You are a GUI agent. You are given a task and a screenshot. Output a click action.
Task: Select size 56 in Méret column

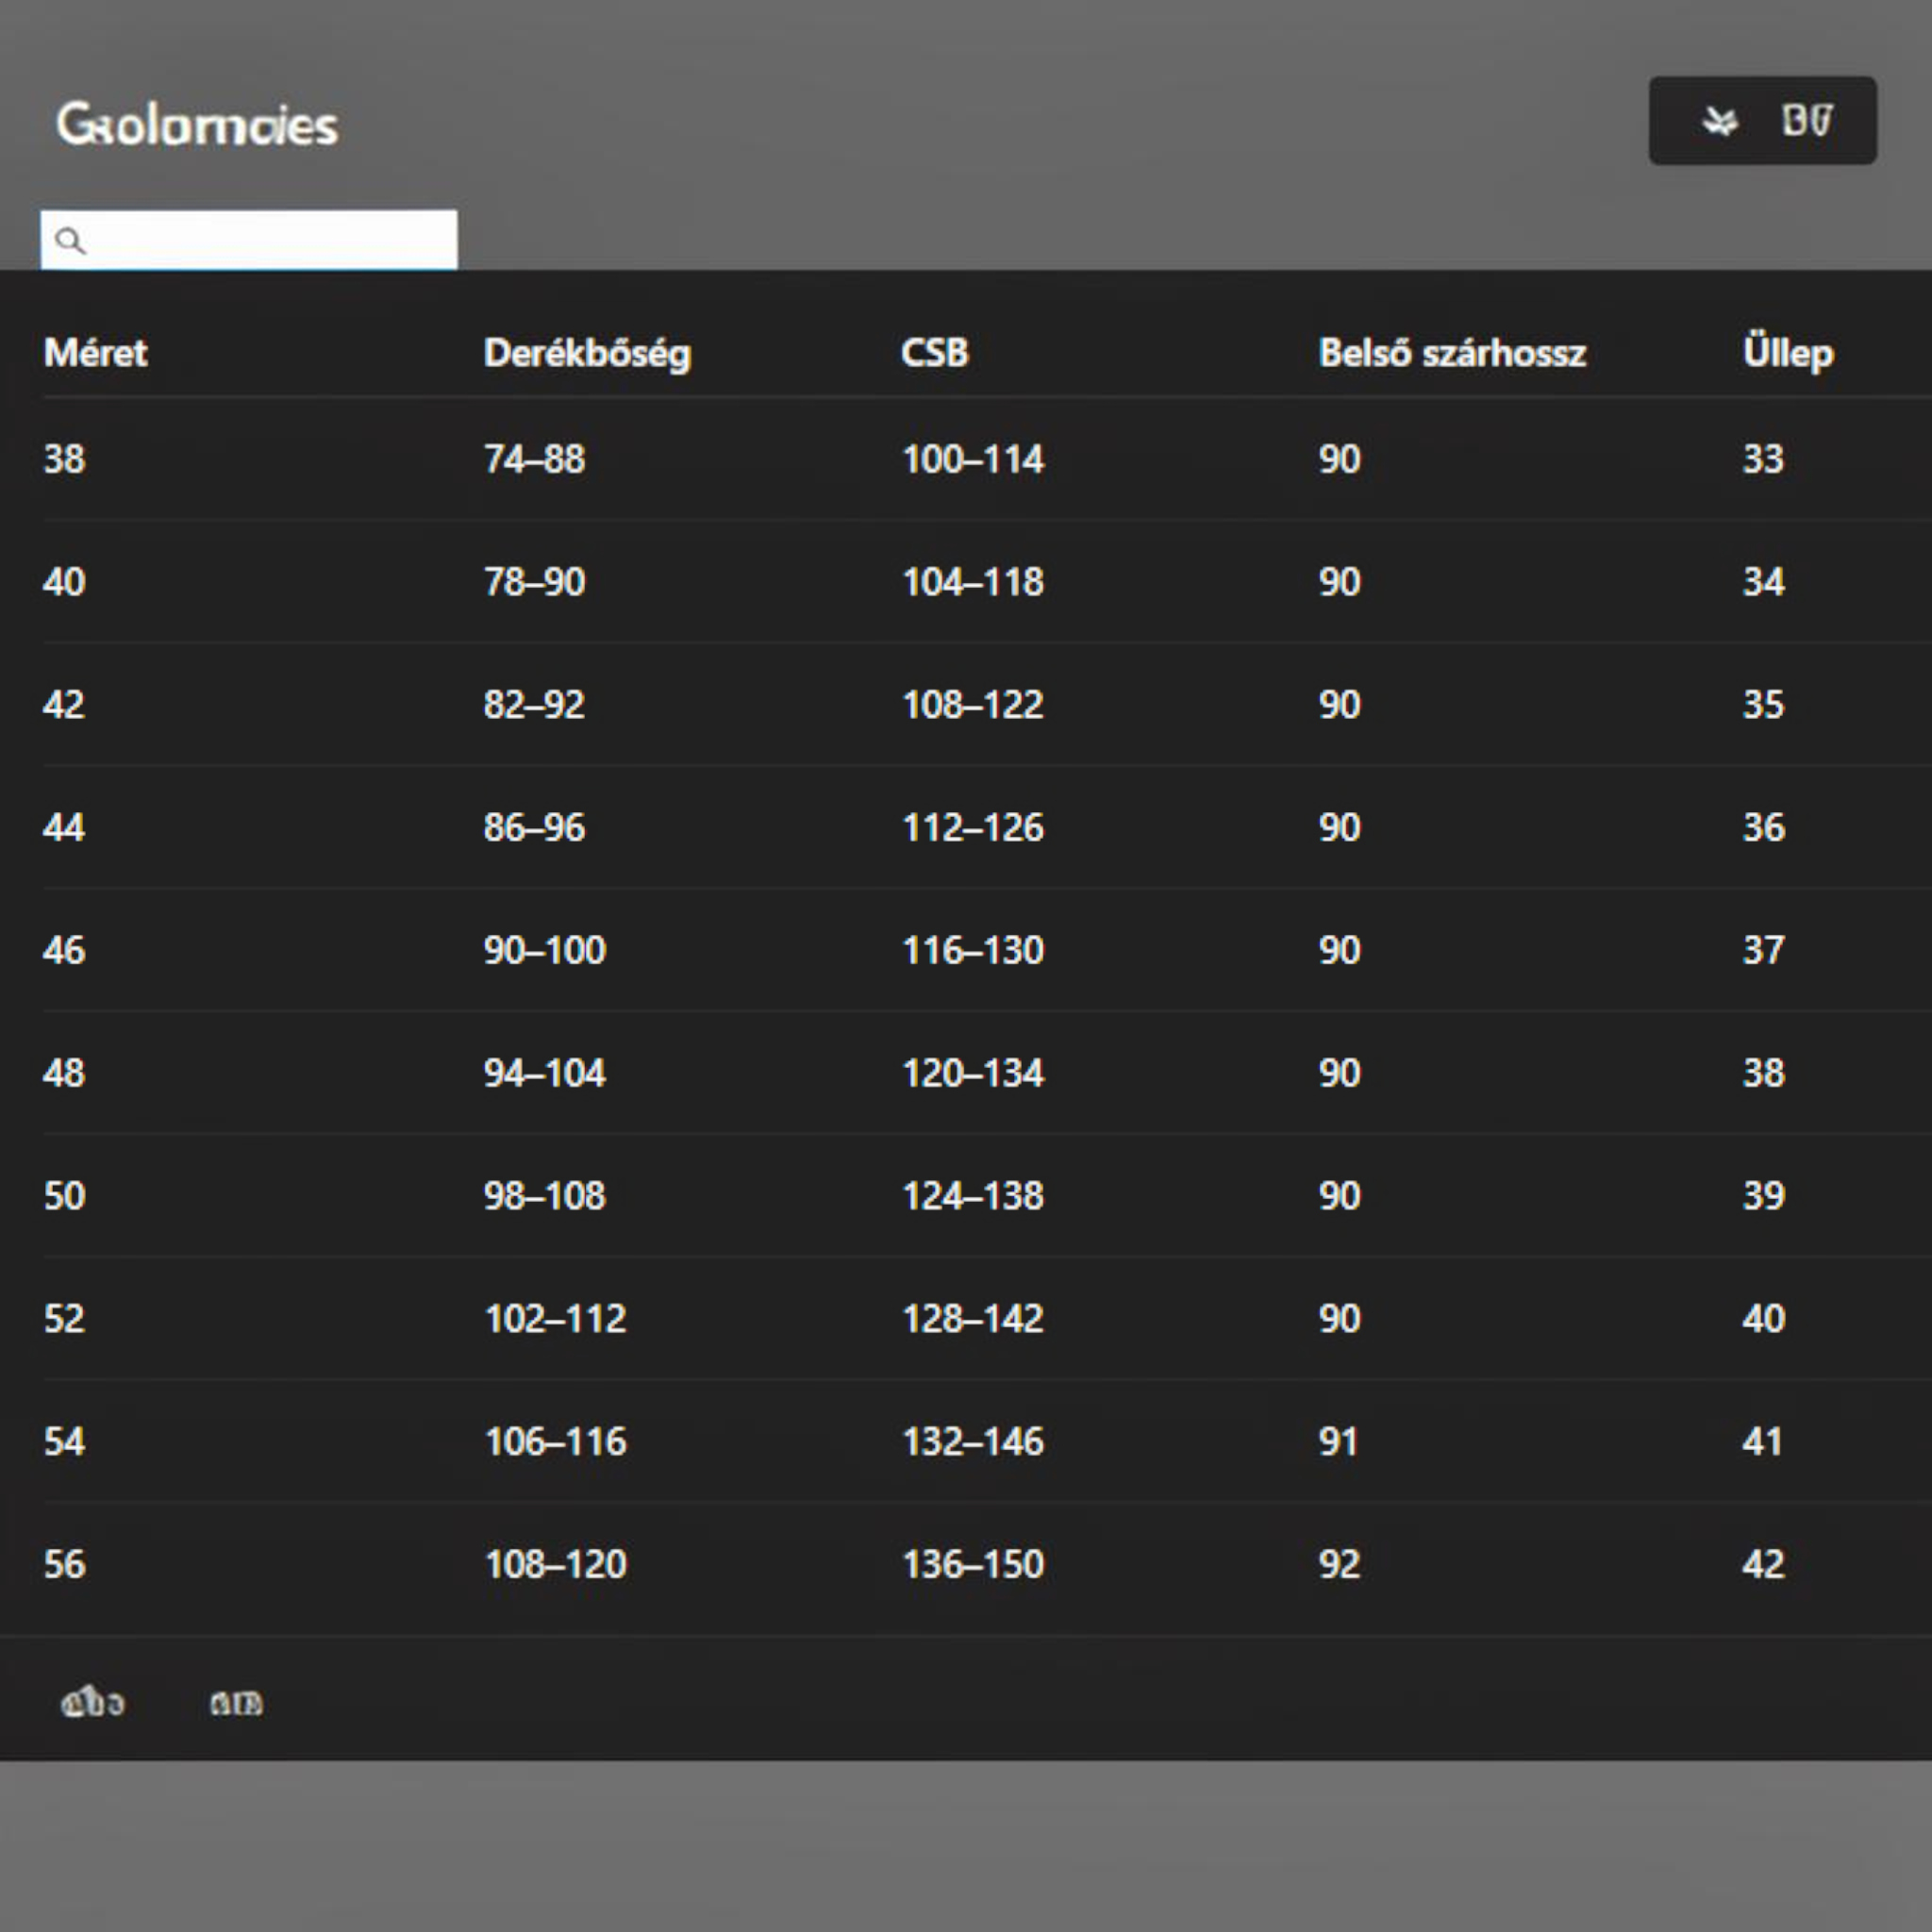(64, 1564)
